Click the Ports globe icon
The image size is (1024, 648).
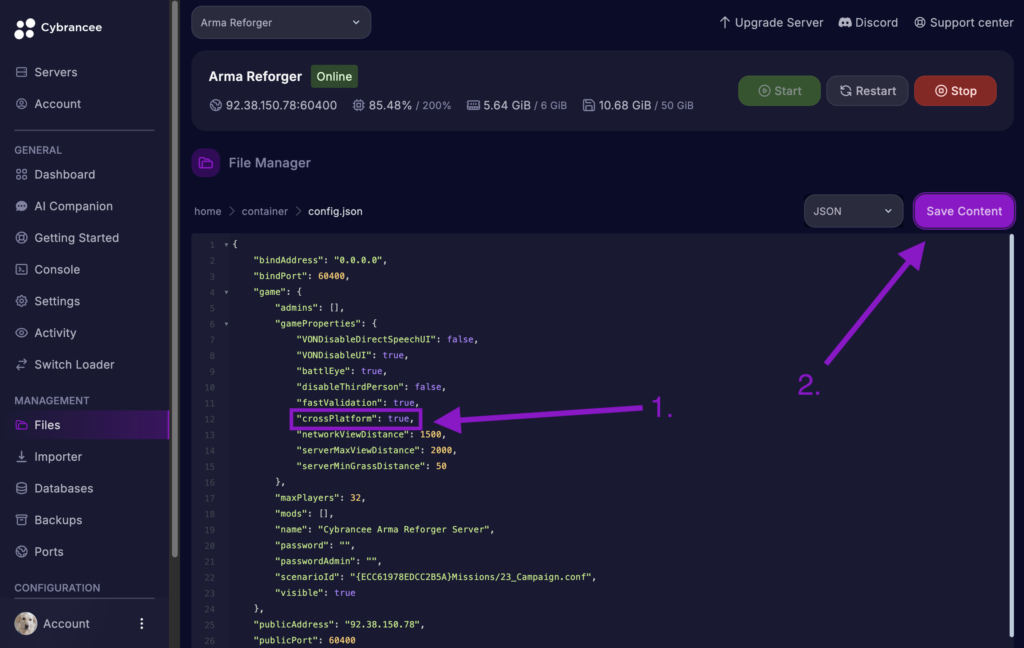coord(22,552)
